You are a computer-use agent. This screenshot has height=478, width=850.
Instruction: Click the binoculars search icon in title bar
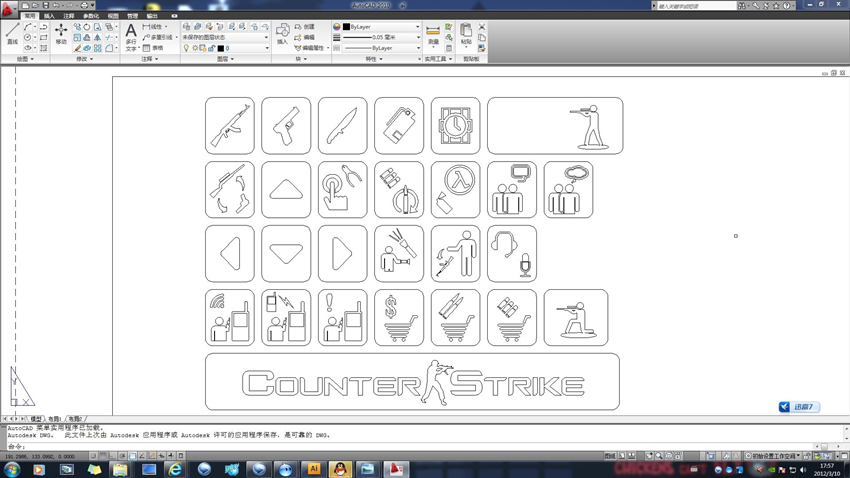click(742, 5)
